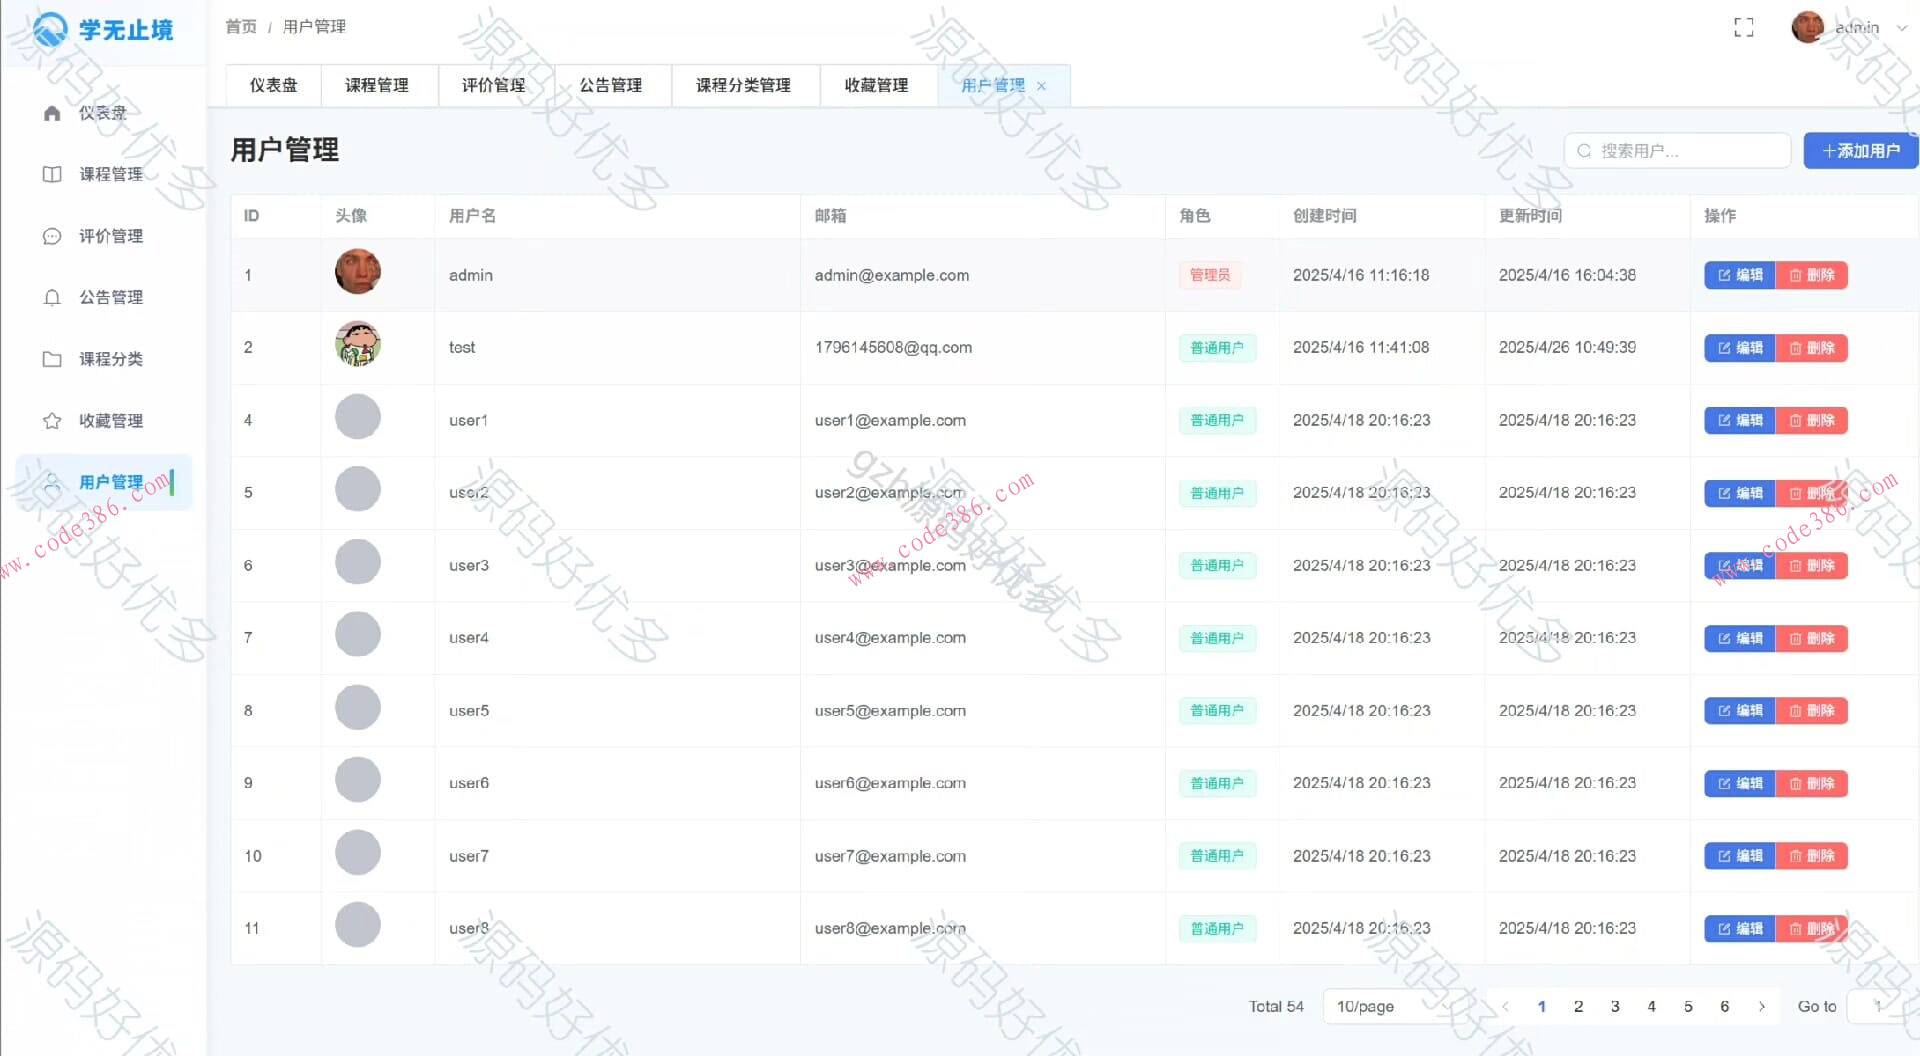Viewport: 1920px width, 1056px height.
Task: Edit the admin user row
Action: 1740,275
